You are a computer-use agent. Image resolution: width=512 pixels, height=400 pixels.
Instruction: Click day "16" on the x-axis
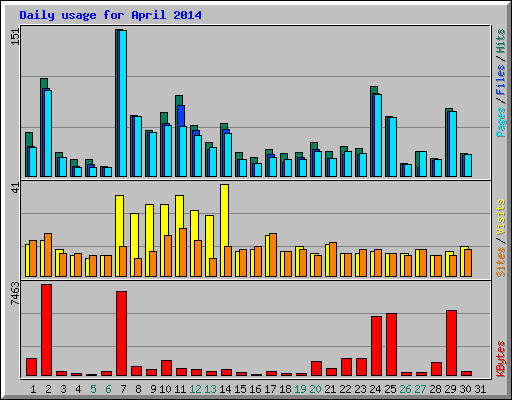click(255, 389)
